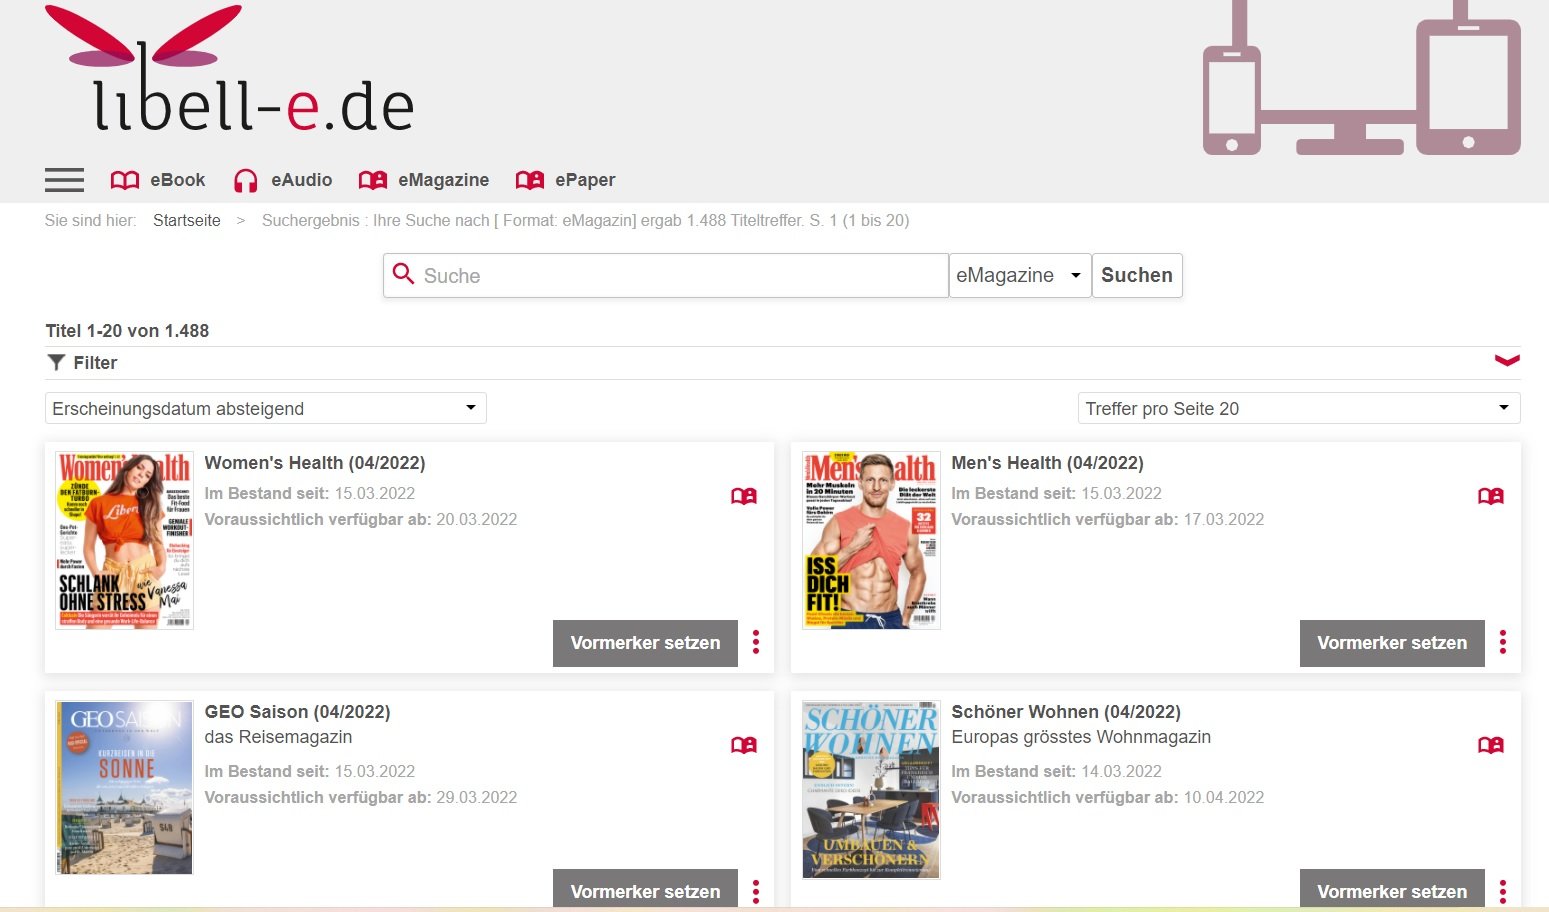
Task: Open more options for Schöner Wohnen
Action: click(x=1503, y=891)
